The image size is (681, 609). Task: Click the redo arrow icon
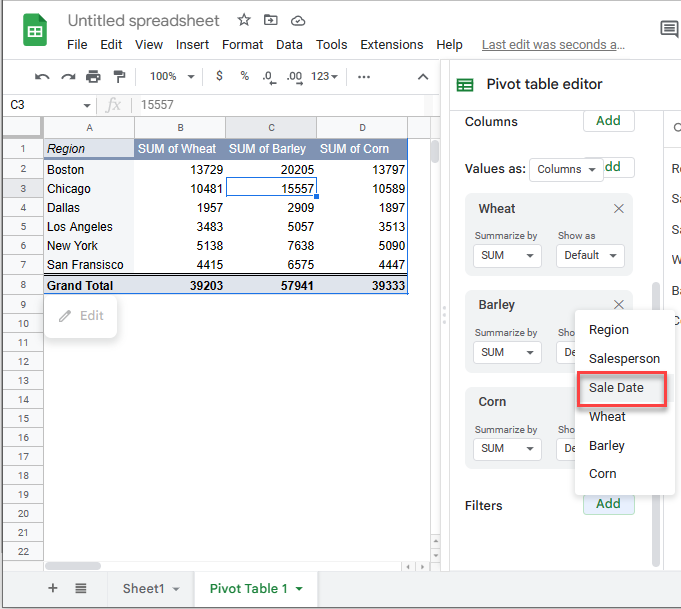pos(68,76)
